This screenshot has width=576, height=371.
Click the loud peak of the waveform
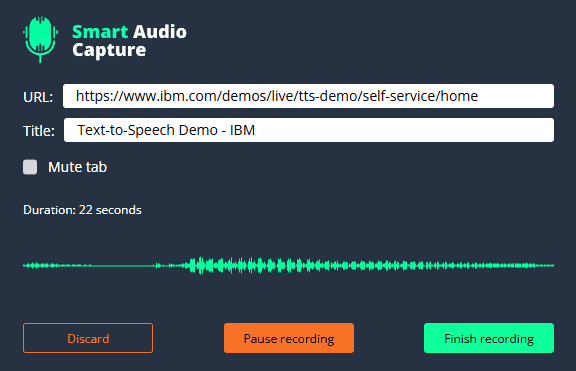click(201, 265)
